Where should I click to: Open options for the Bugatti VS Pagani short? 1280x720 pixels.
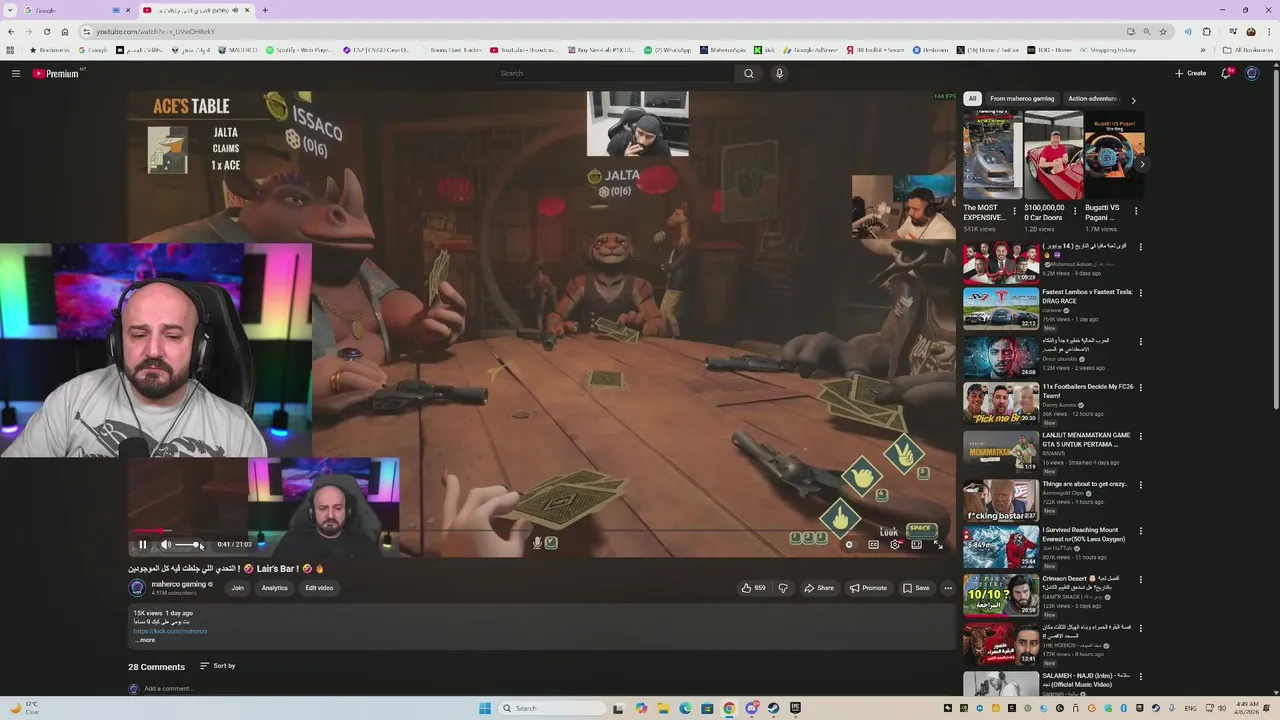pos(1136,211)
